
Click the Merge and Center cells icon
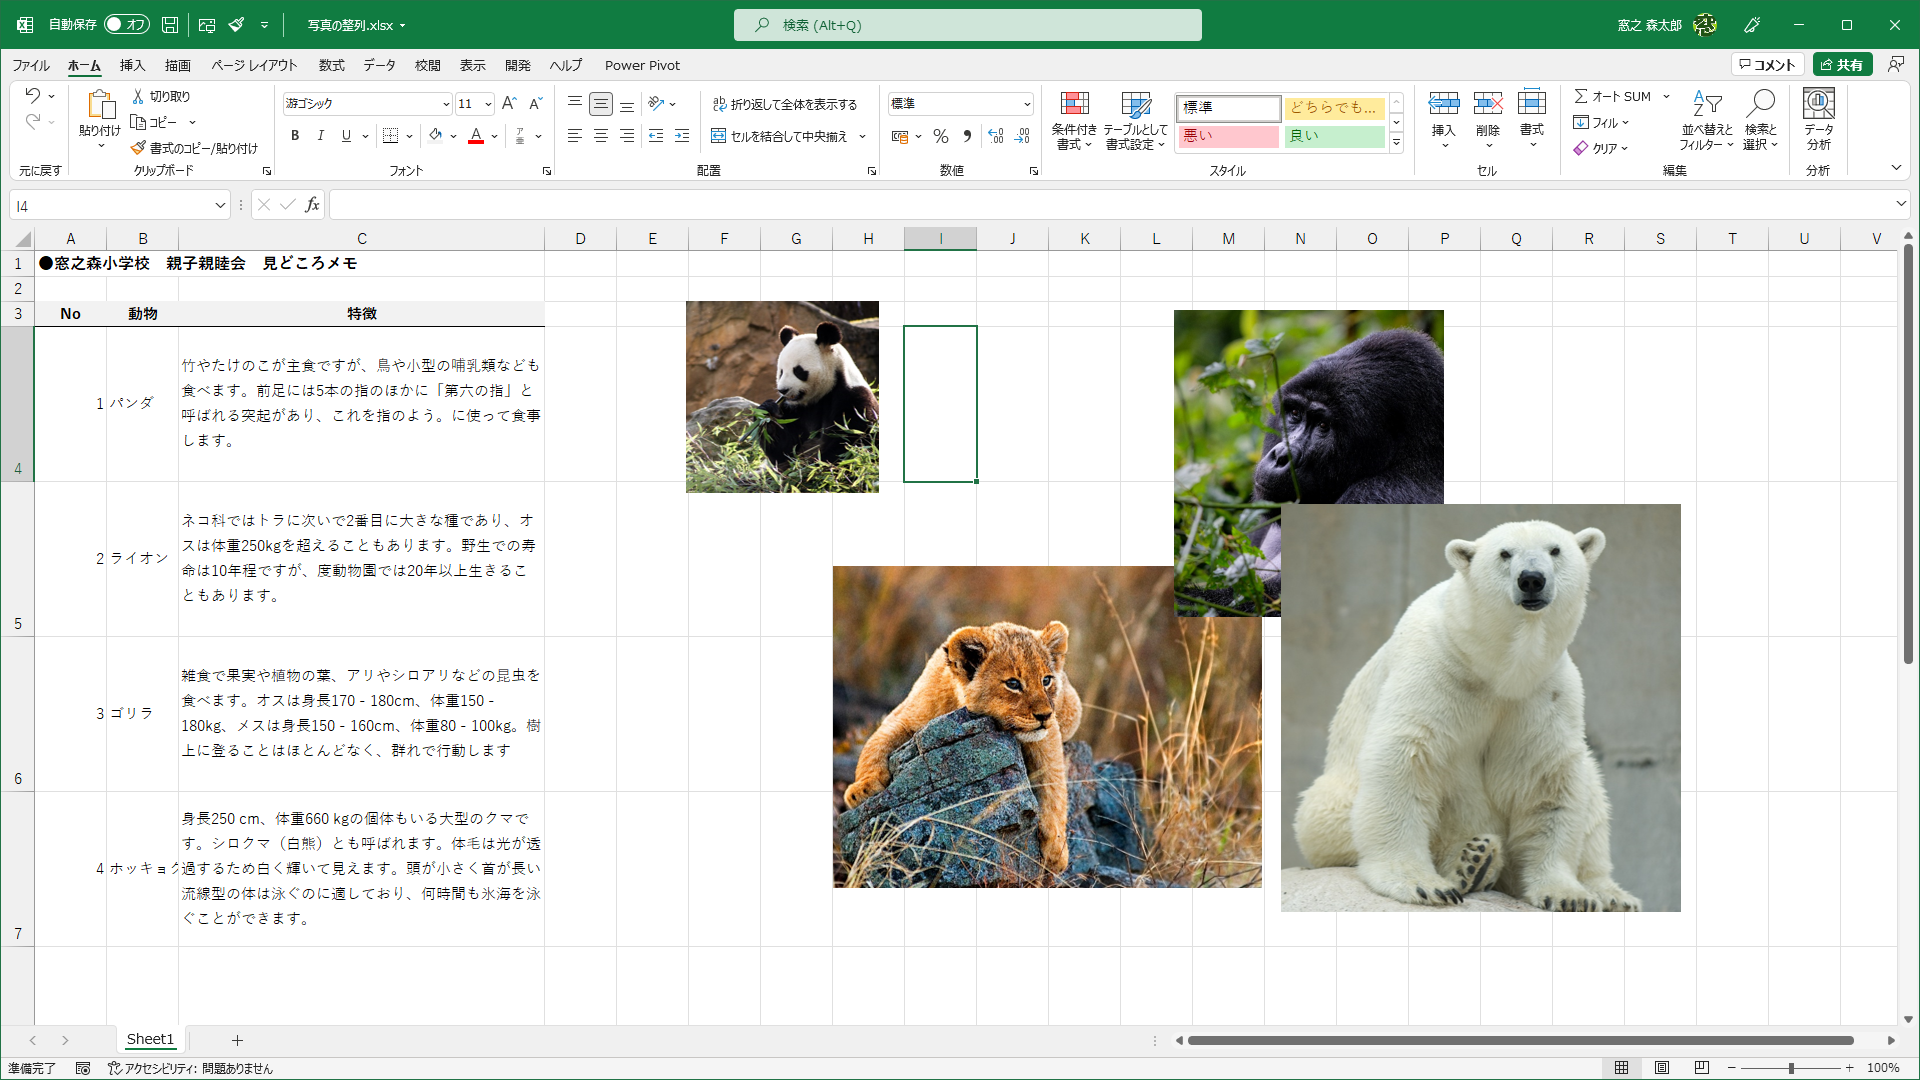point(718,136)
